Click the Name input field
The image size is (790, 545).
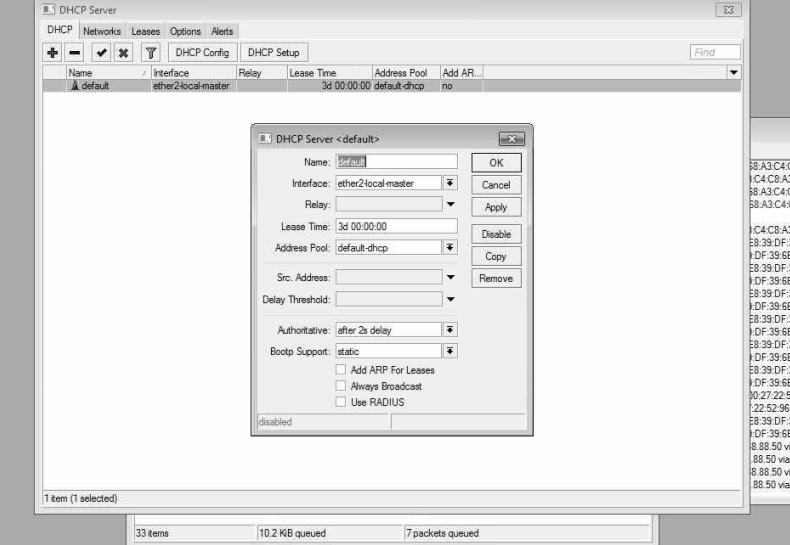(x=397, y=162)
